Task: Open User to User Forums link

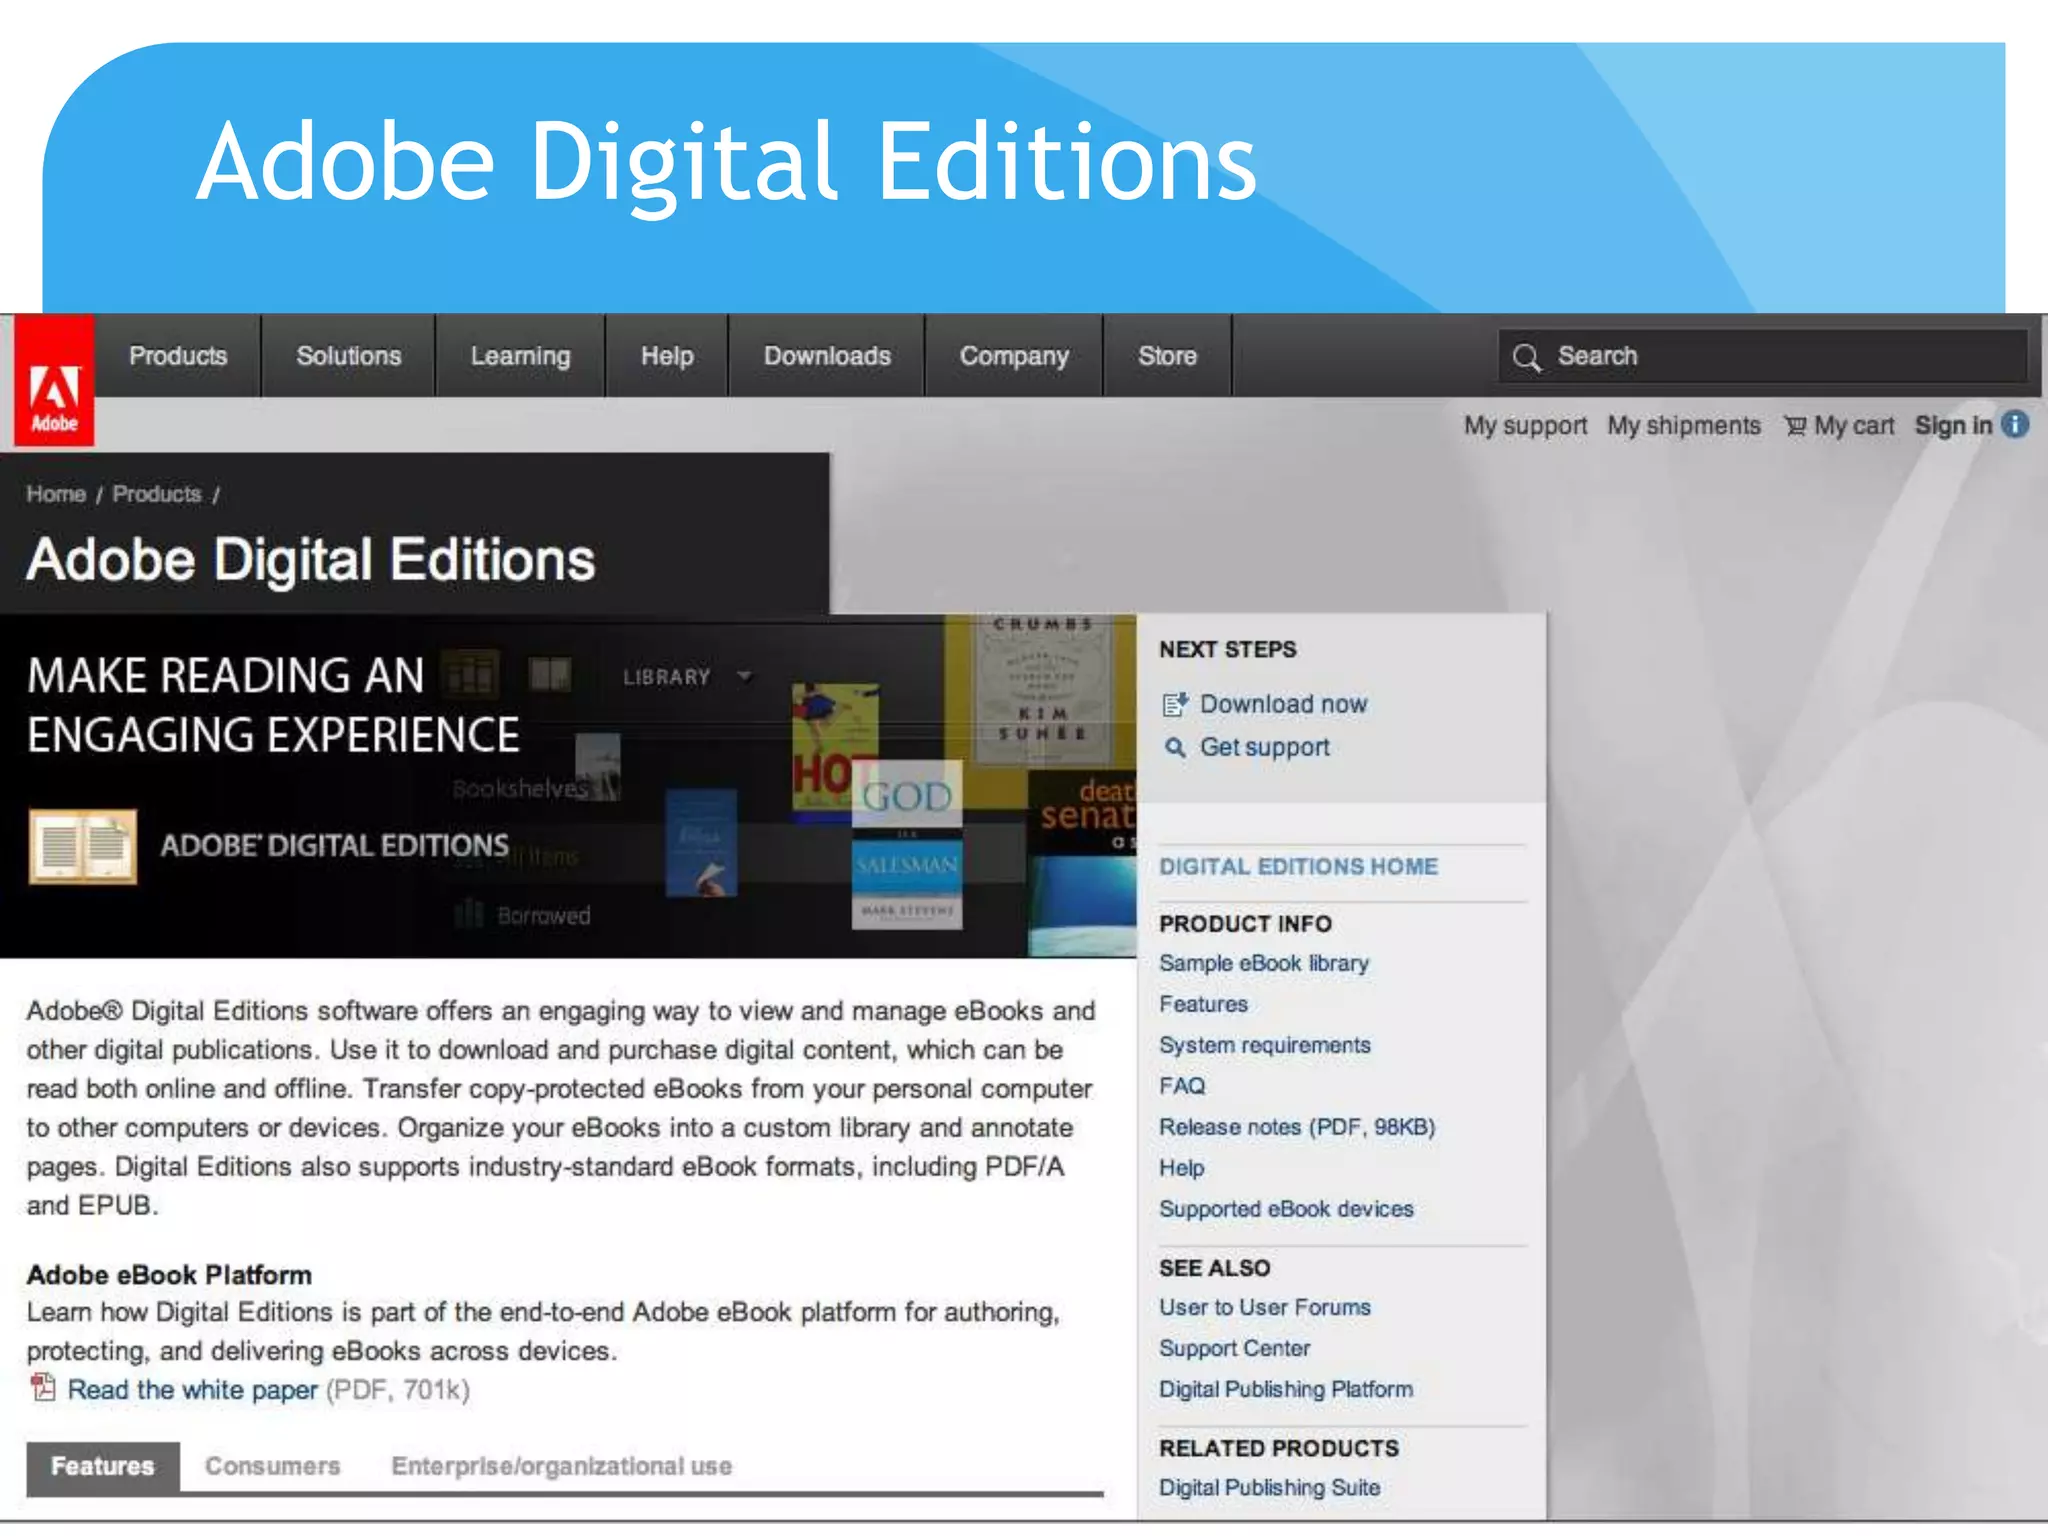Action: (1265, 1307)
